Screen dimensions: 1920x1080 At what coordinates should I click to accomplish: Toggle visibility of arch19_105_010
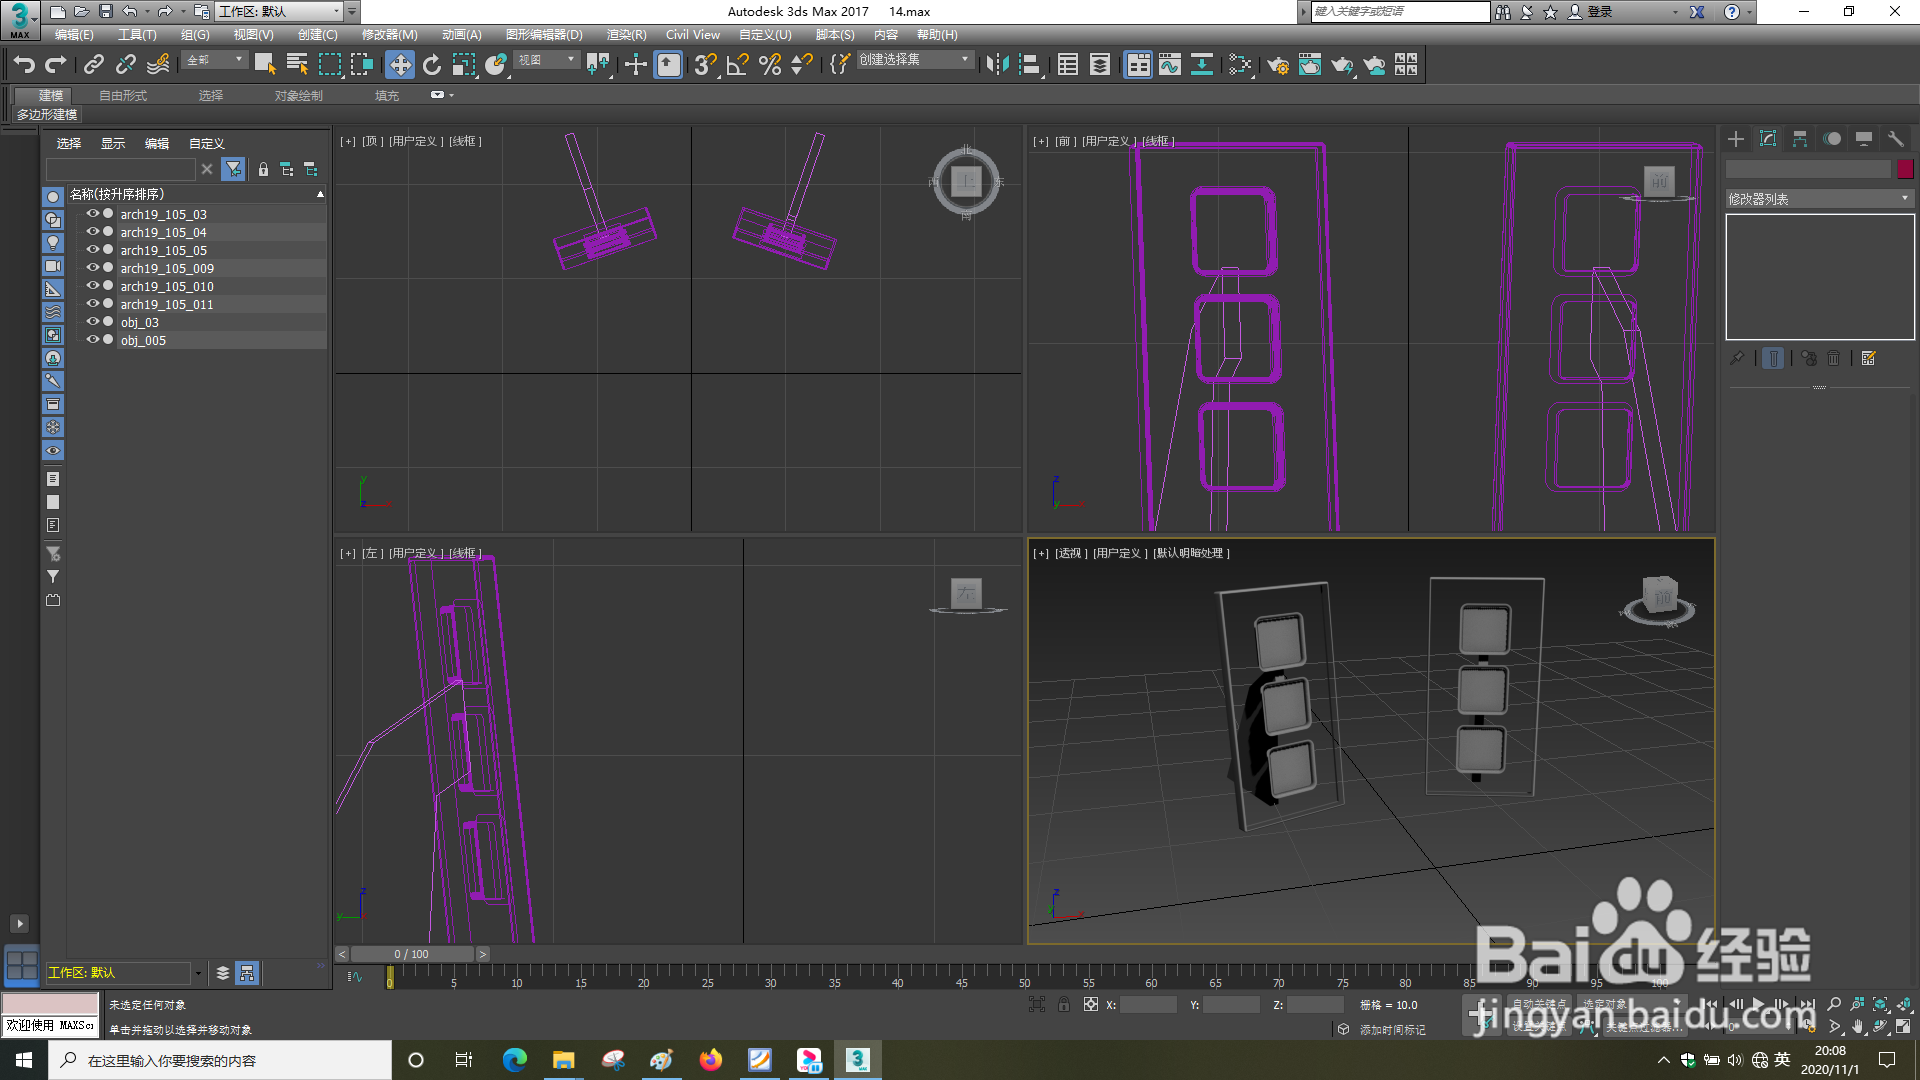[x=92, y=286]
